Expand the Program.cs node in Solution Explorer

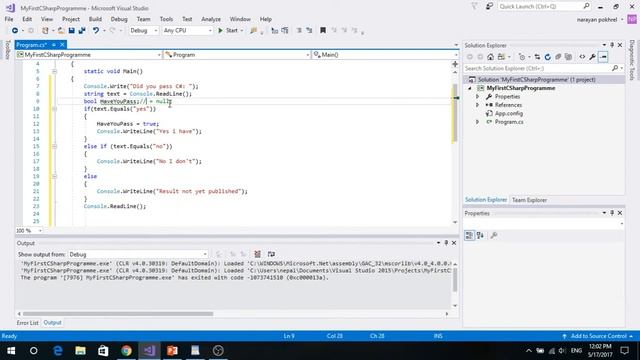coord(478,122)
